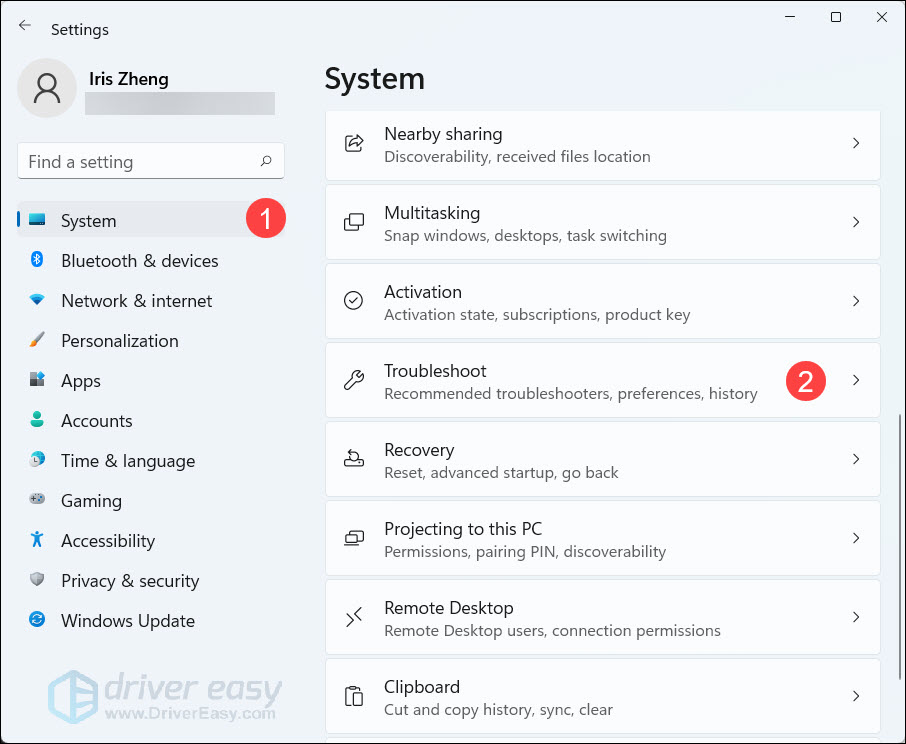This screenshot has height=744, width=906.
Task: Click the user profile avatar icon
Action: [47, 88]
